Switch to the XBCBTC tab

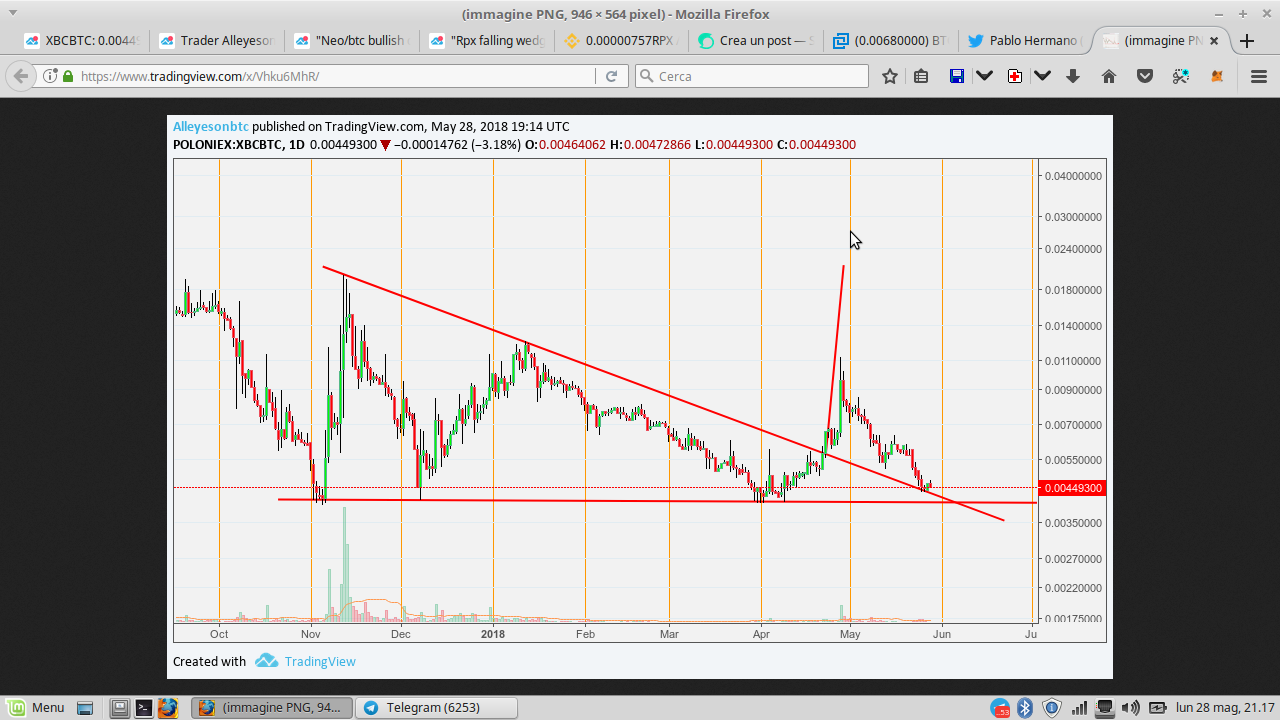[81, 41]
